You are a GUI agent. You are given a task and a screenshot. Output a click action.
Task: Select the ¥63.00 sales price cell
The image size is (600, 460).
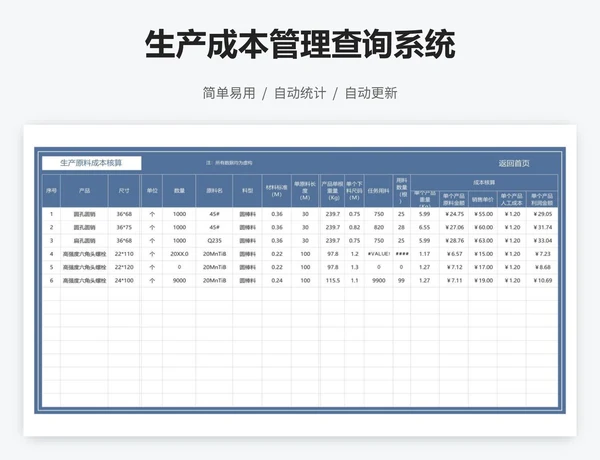click(483, 241)
